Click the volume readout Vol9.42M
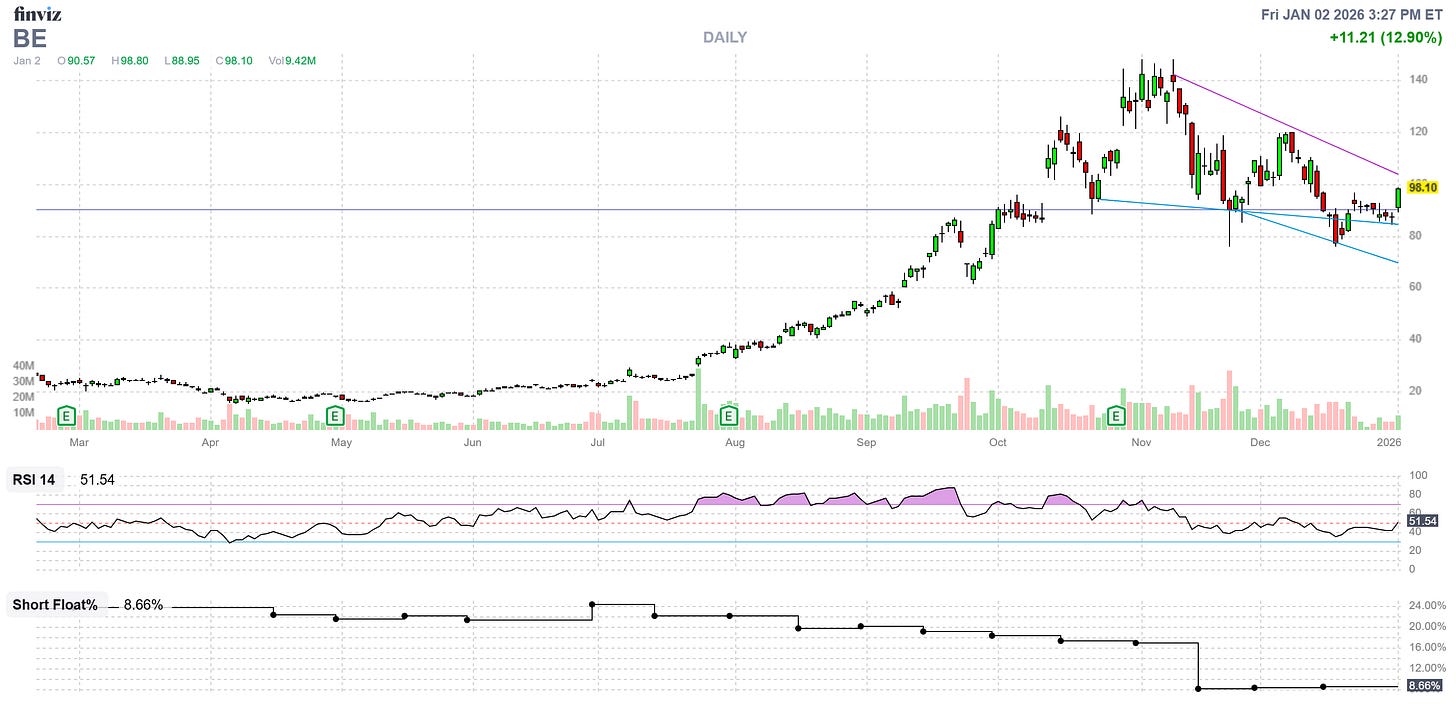 click(x=294, y=61)
